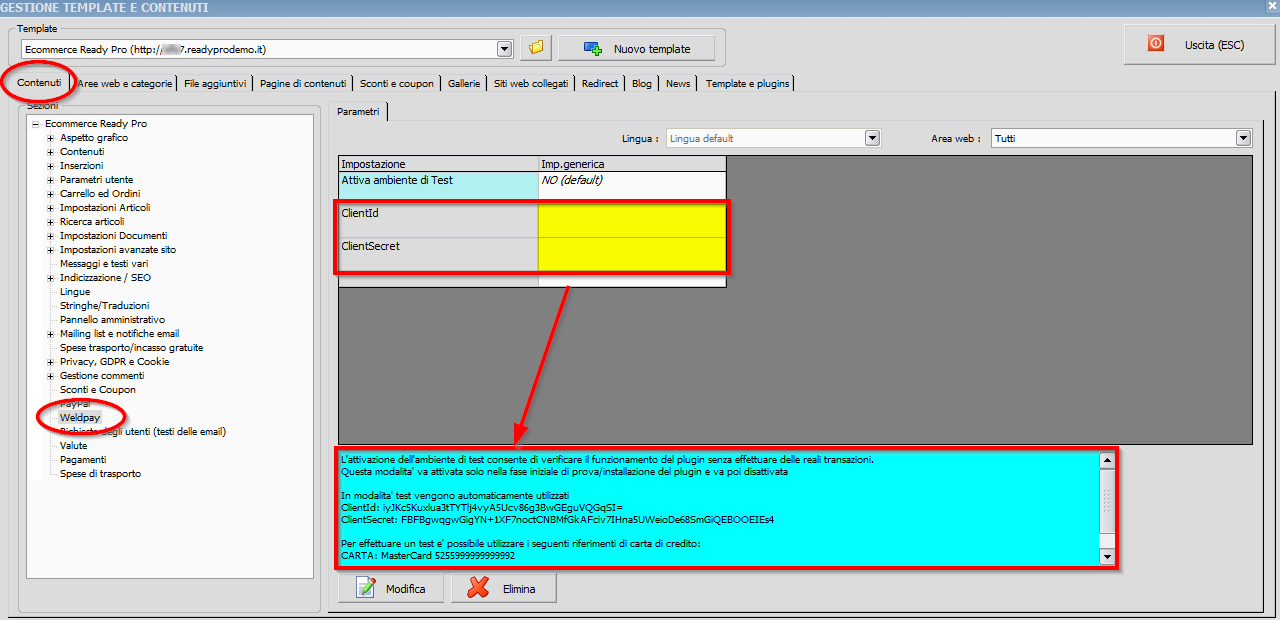Click the Impostazione column header
Viewport: 1280px width, 620px height.
pos(438,164)
